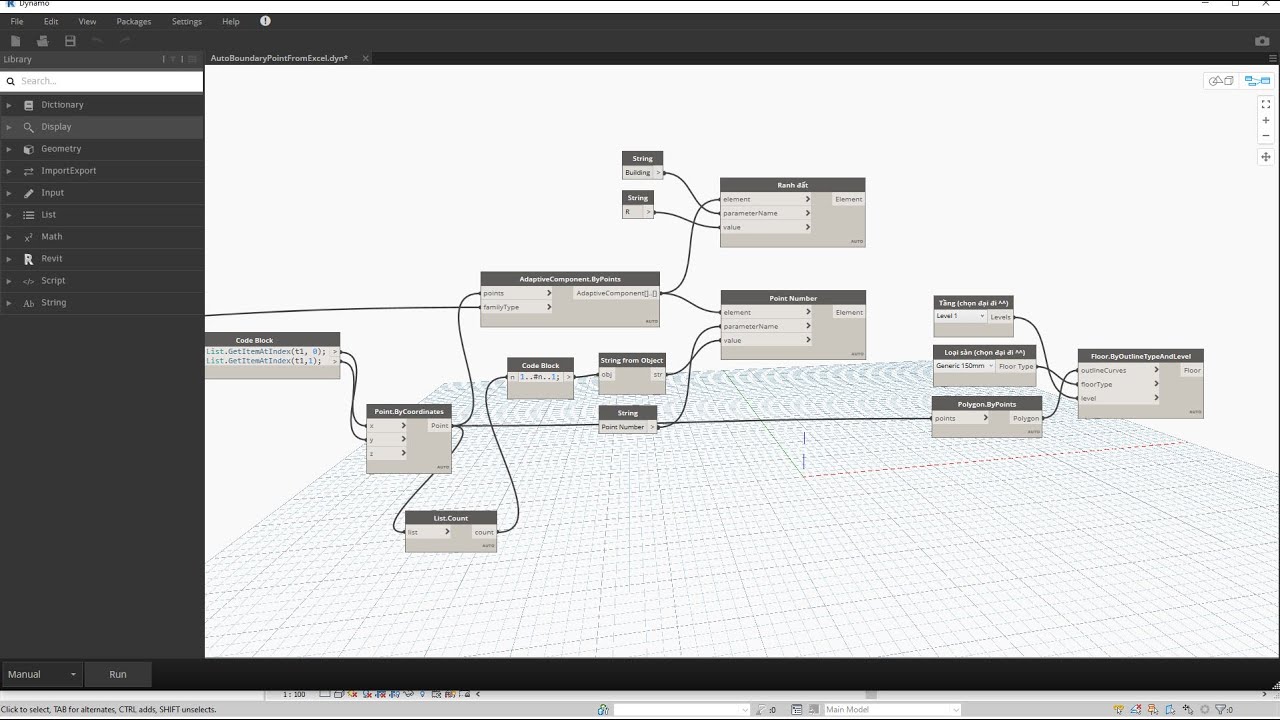Screen dimensions: 1280x720
Task: Select the AutoBoundaryPointFromExcel.dyn tab
Action: (279, 58)
